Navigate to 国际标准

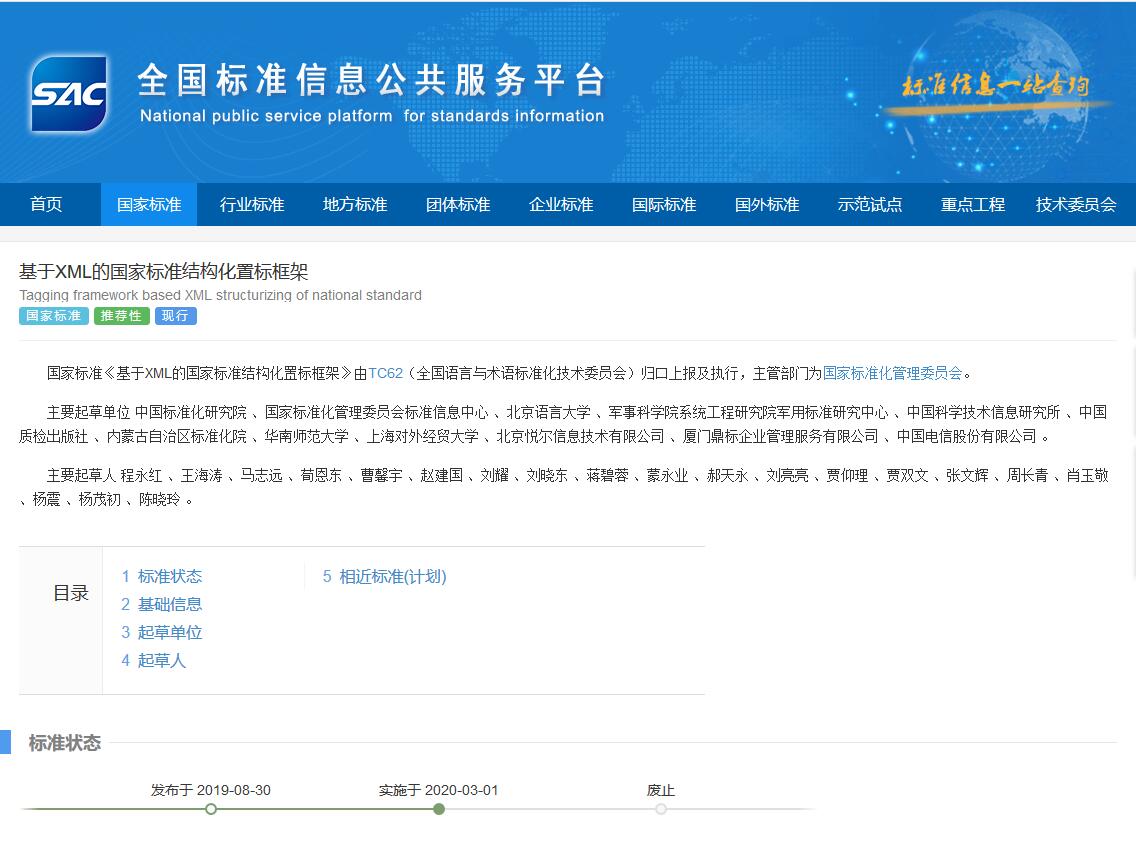(664, 204)
